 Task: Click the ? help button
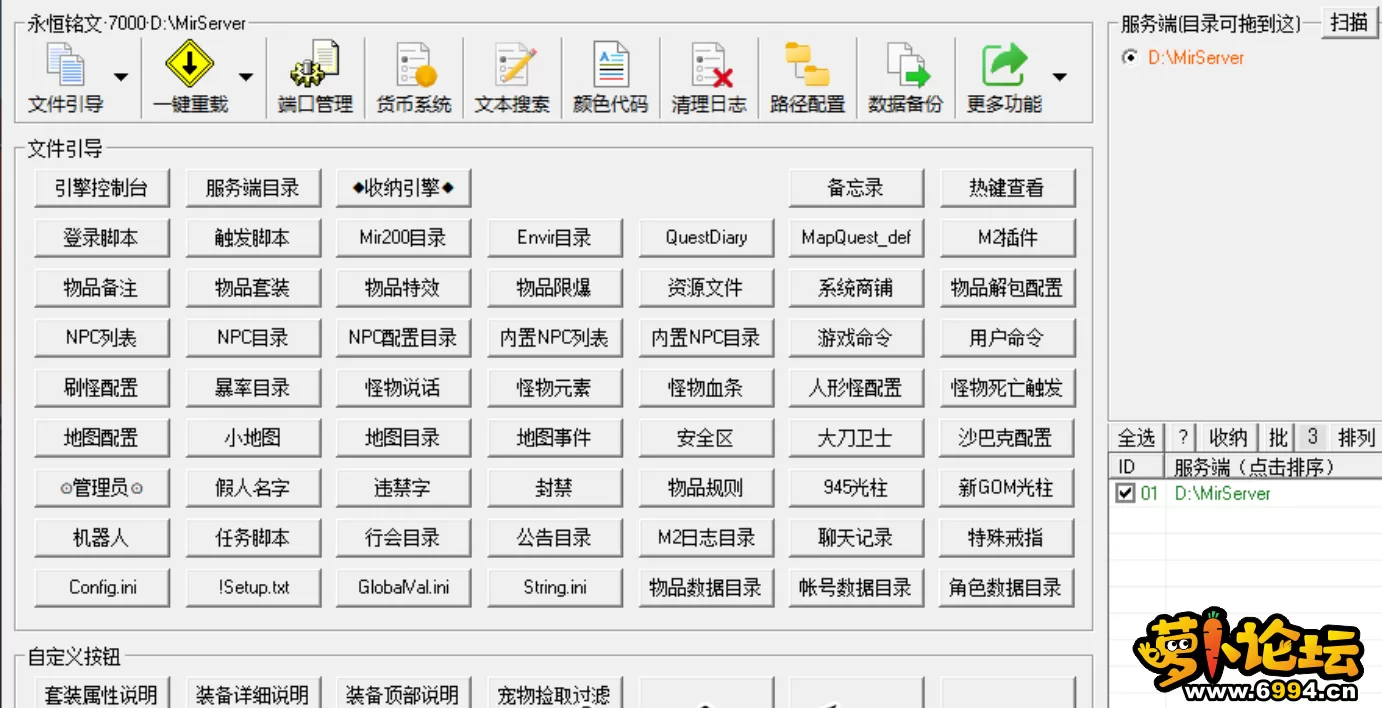(x=1183, y=438)
